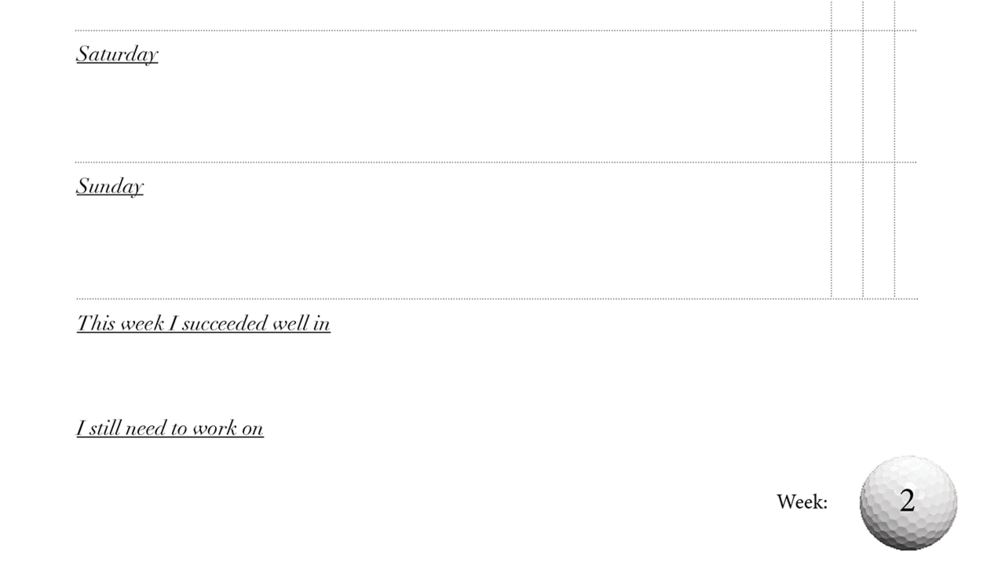Viewport: 1005px width, 565px height.
Task: Click the underlined Sunday heading
Action: pos(110,186)
